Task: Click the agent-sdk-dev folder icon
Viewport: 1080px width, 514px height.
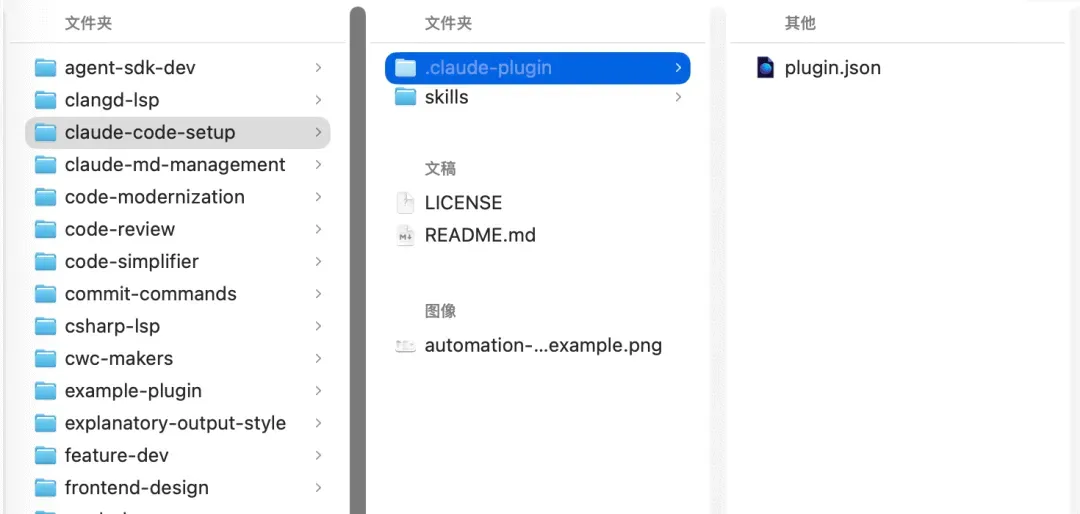Action: [x=45, y=68]
